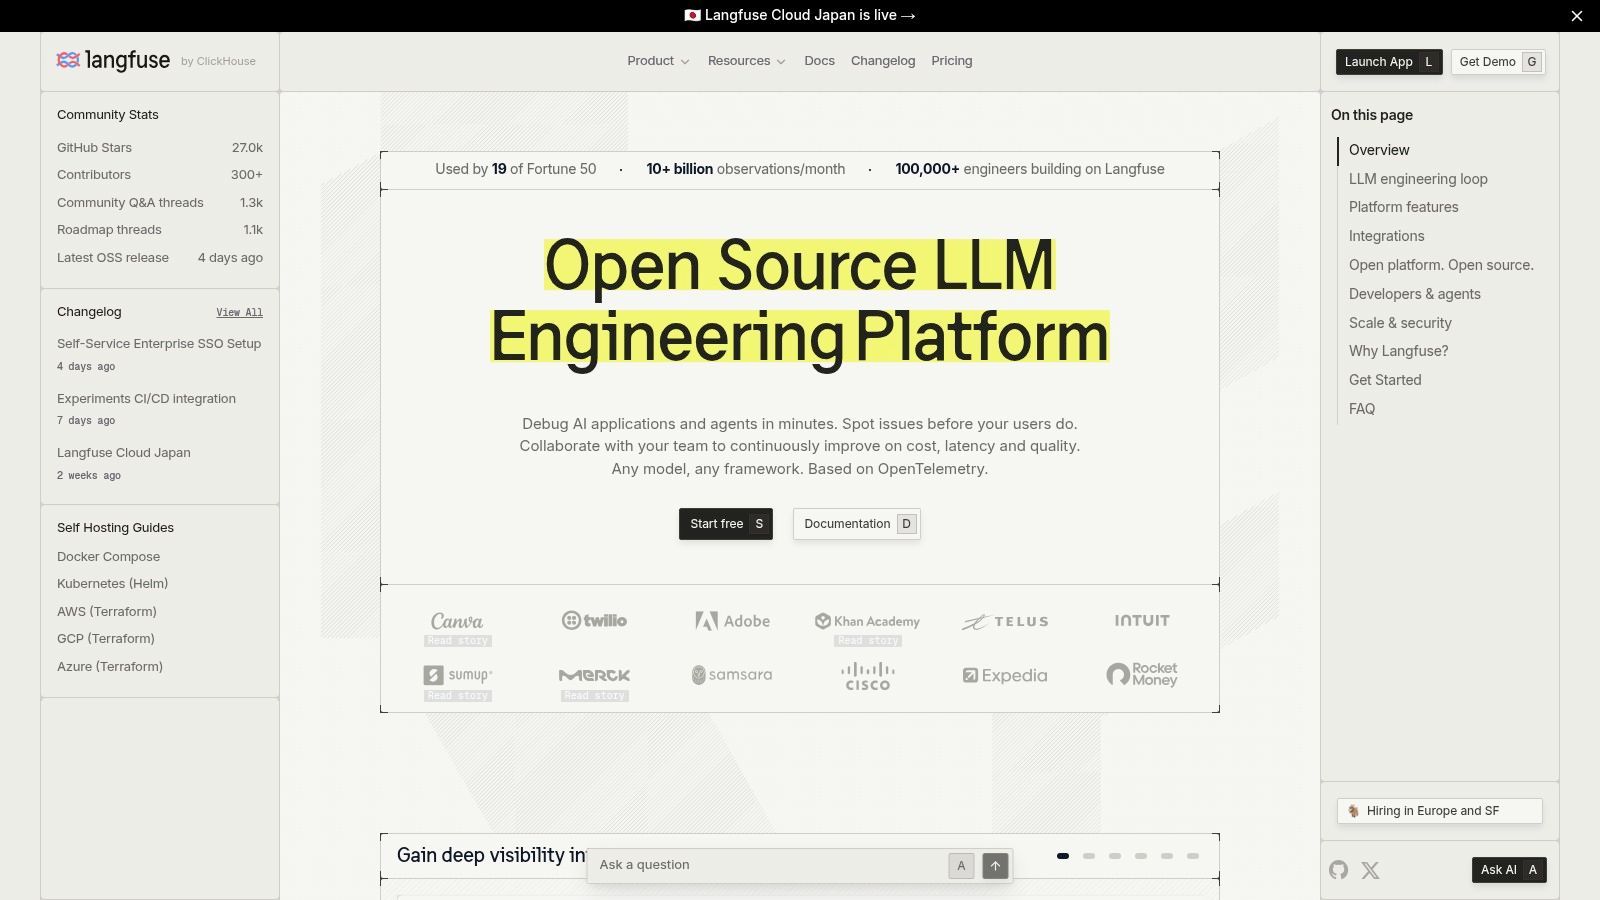Image resolution: width=1600 pixels, height=900 pixels.
Task: Expand the Product dropdown menu
Action: click(658, 61)
